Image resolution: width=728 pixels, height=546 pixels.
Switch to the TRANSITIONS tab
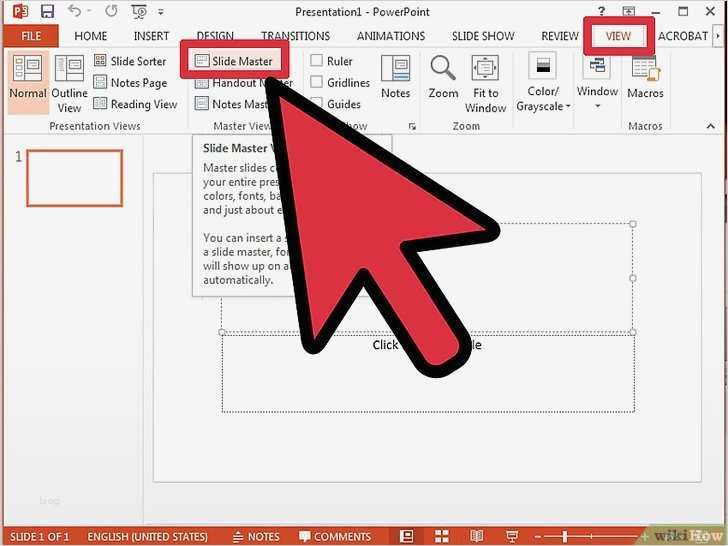296,36
